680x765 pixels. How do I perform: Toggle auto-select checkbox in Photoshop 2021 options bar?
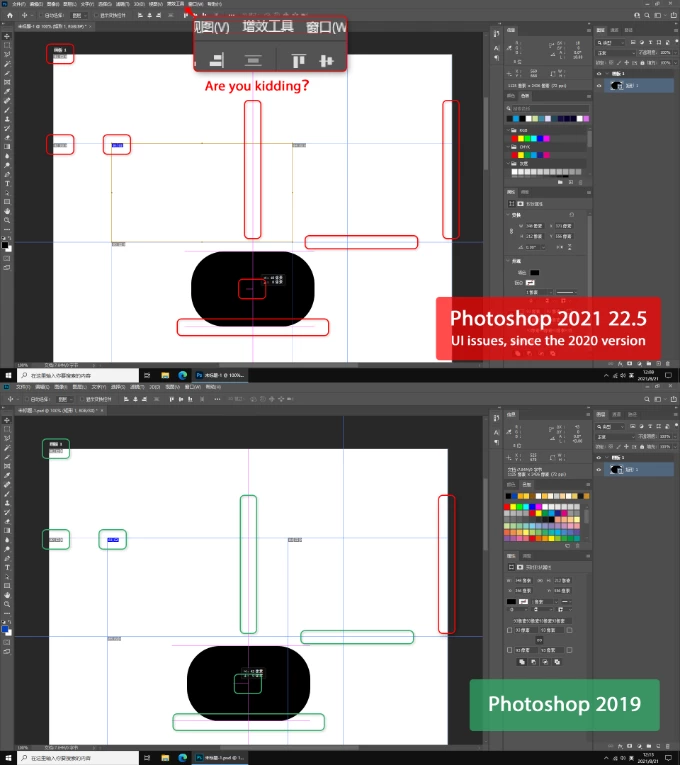41,16
